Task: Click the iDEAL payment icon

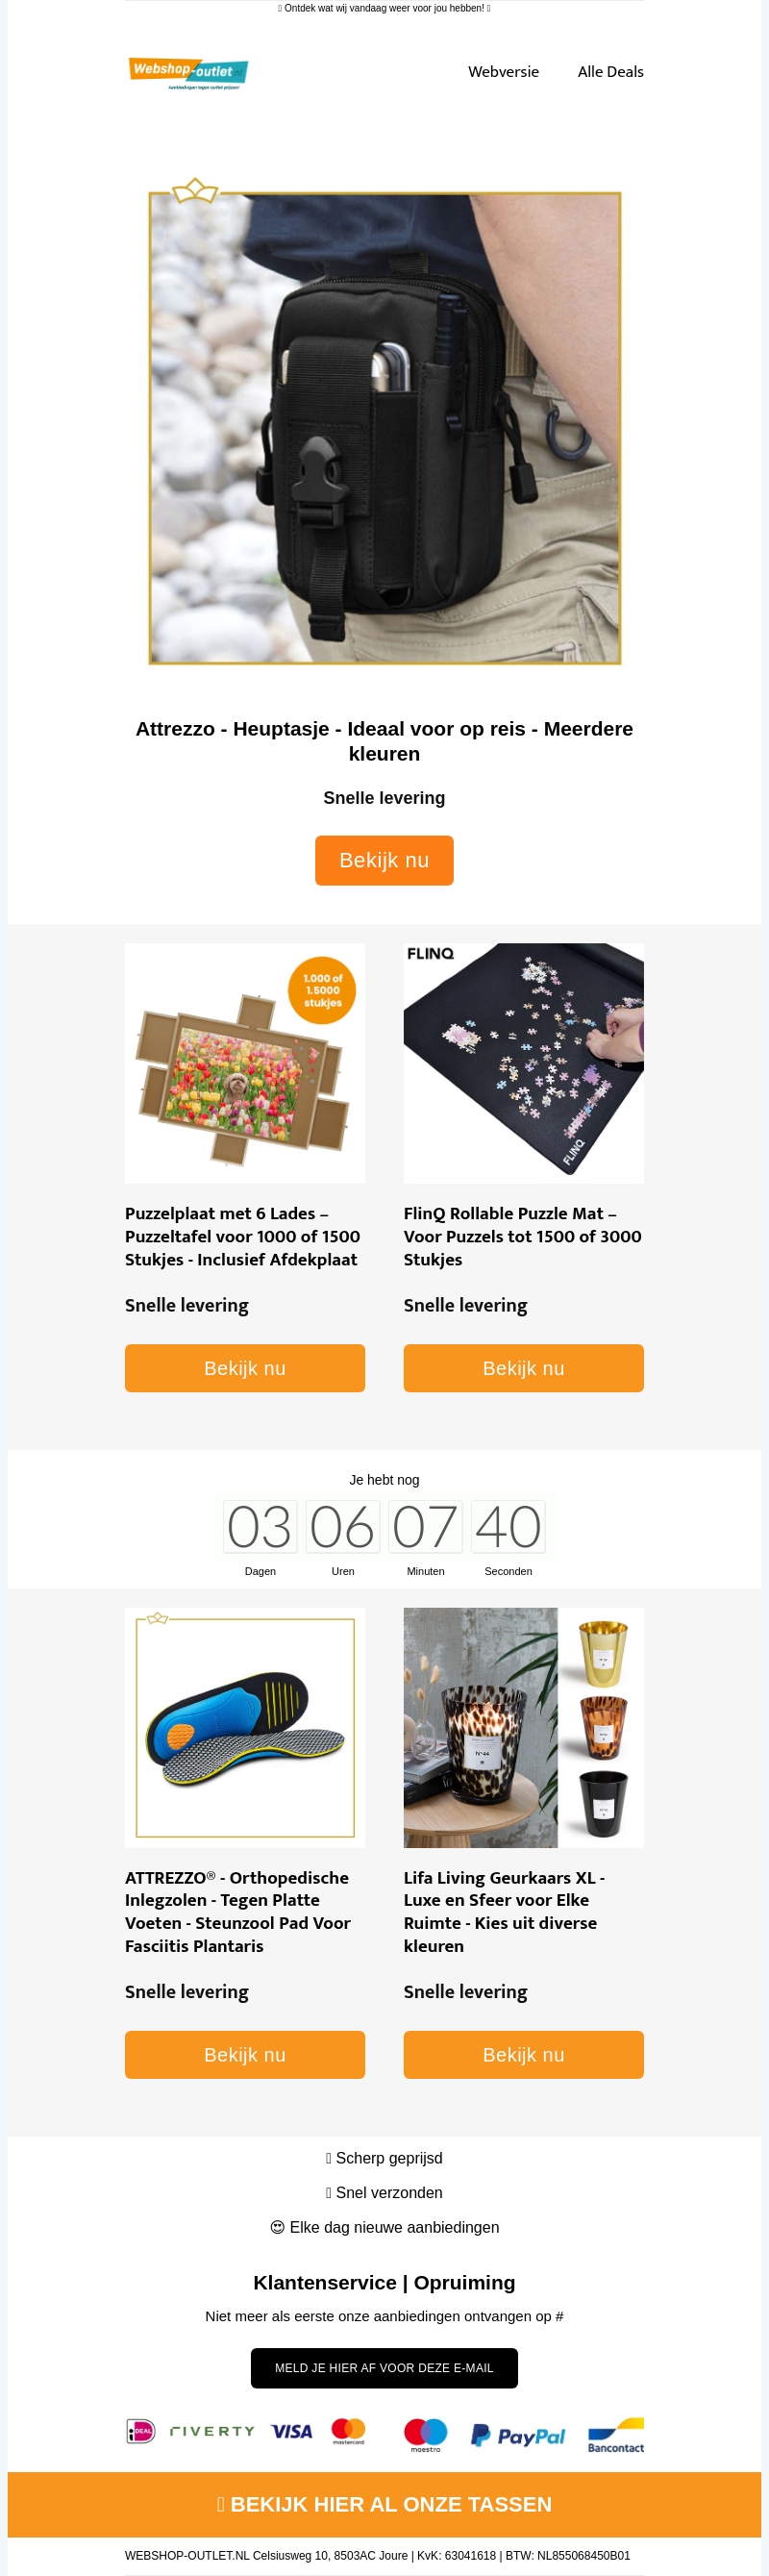Action: coord(141,2430)
